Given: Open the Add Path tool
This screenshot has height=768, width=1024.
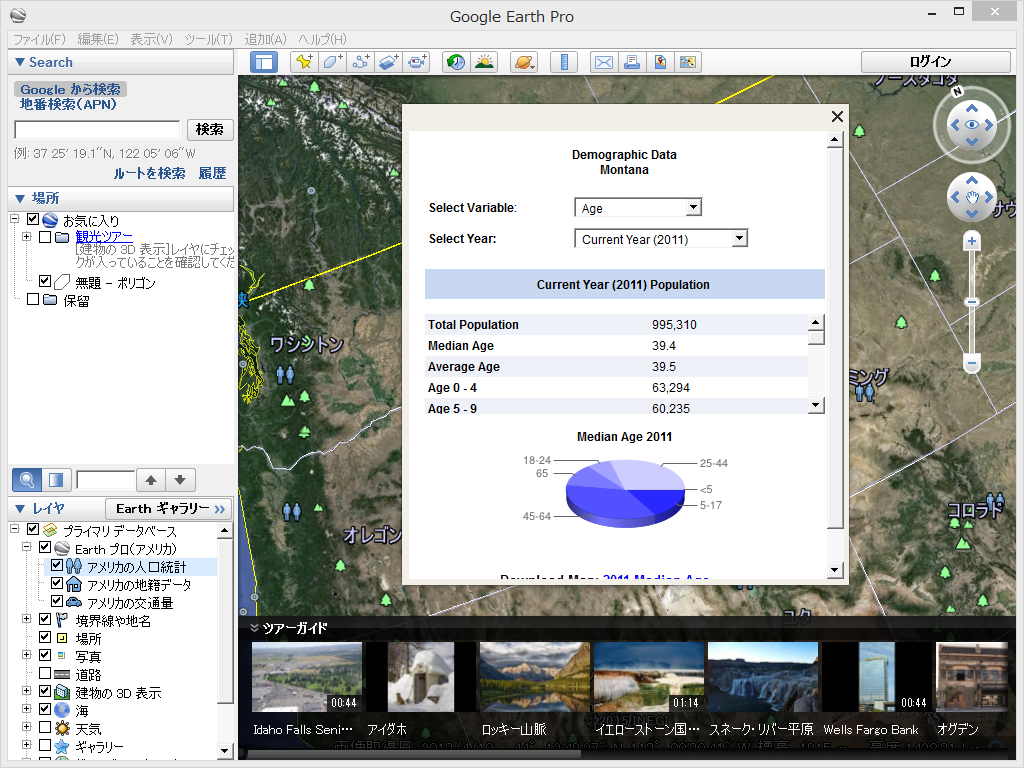Looking at the screenshot, I should pos(362,61).
